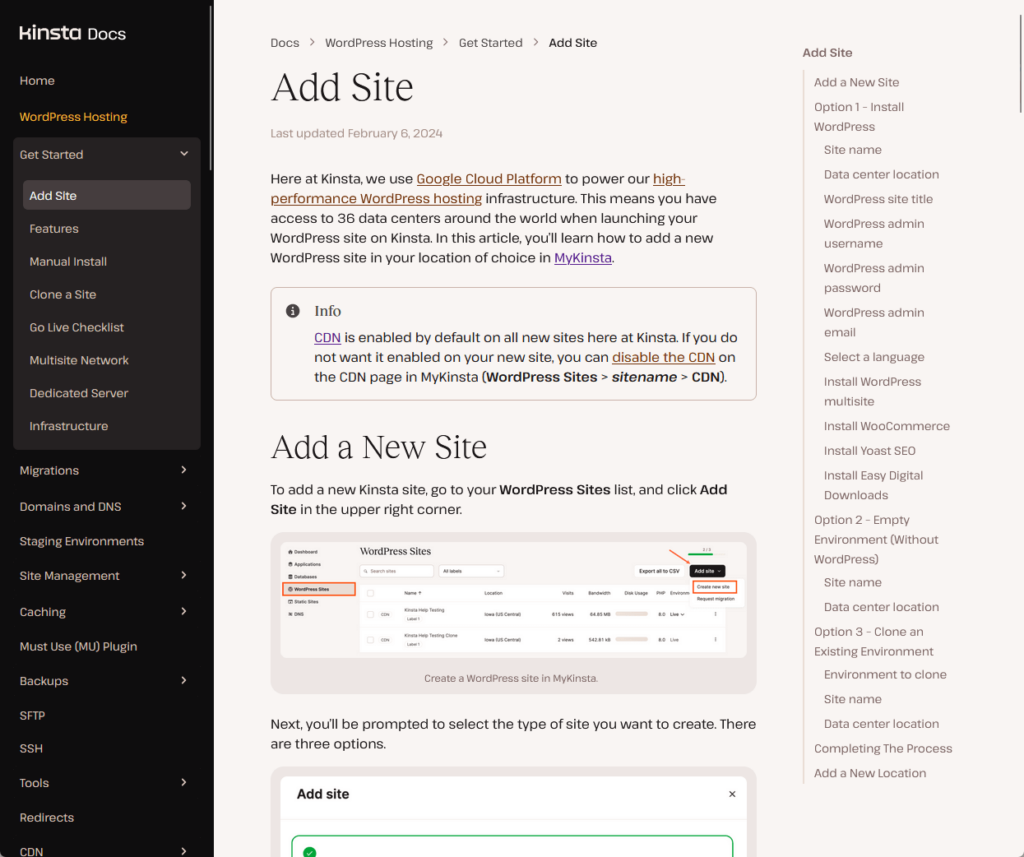Open the SFTP sidebar page

coord(33,715)
